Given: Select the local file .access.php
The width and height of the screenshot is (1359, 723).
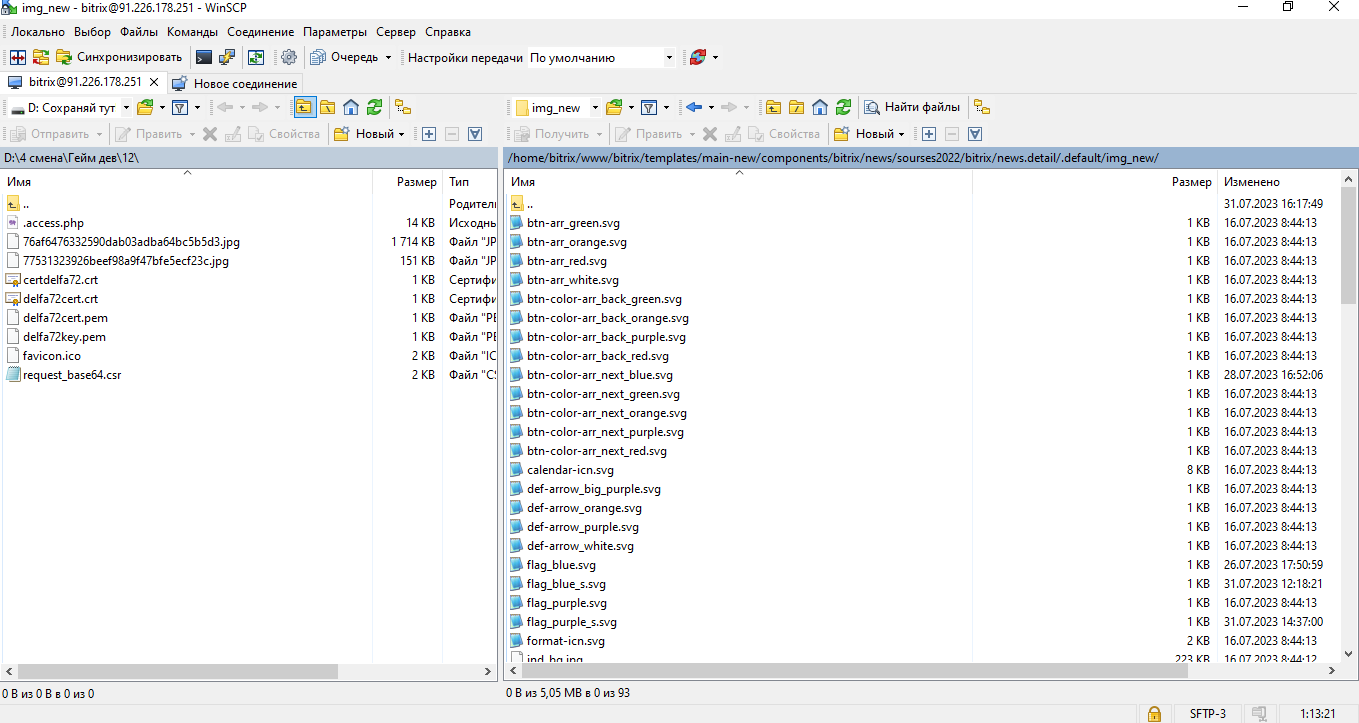Looking at the screenshot, I should tap(53, 223).
